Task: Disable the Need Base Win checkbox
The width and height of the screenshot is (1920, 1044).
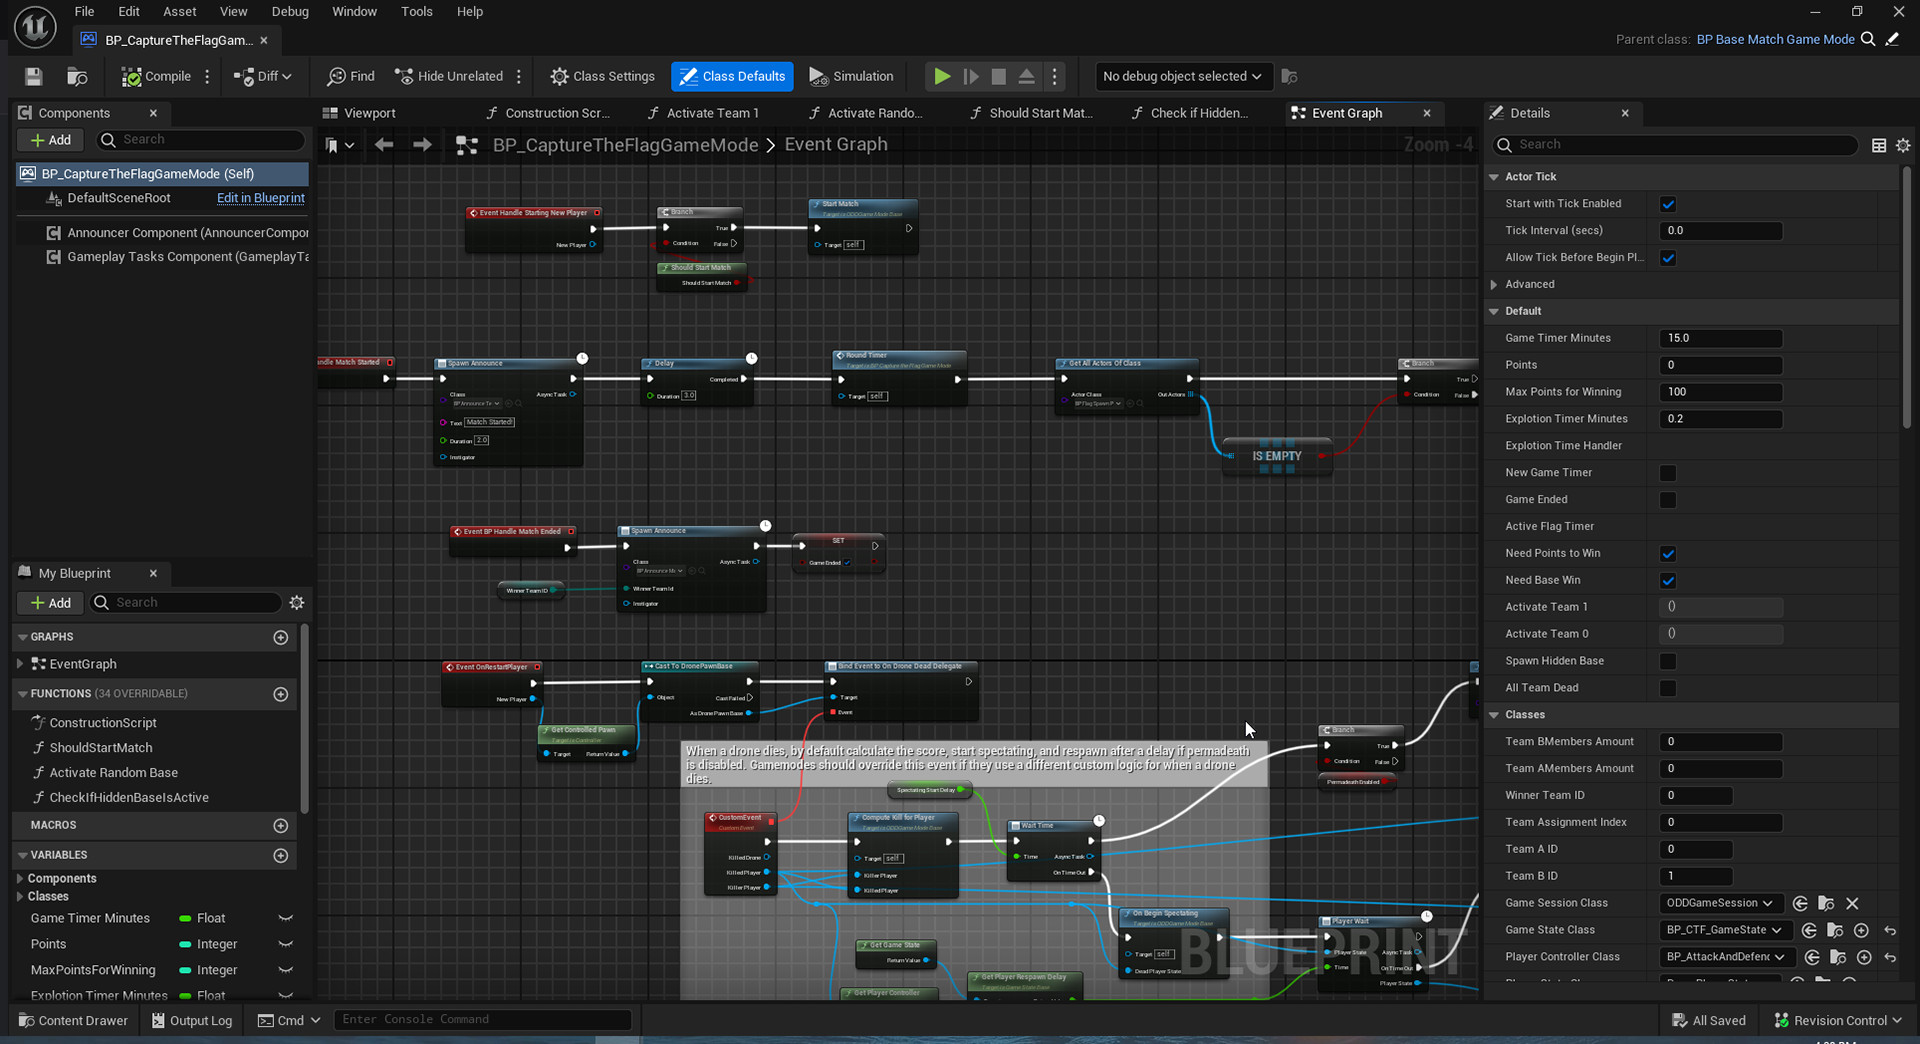Action: 1668,581
